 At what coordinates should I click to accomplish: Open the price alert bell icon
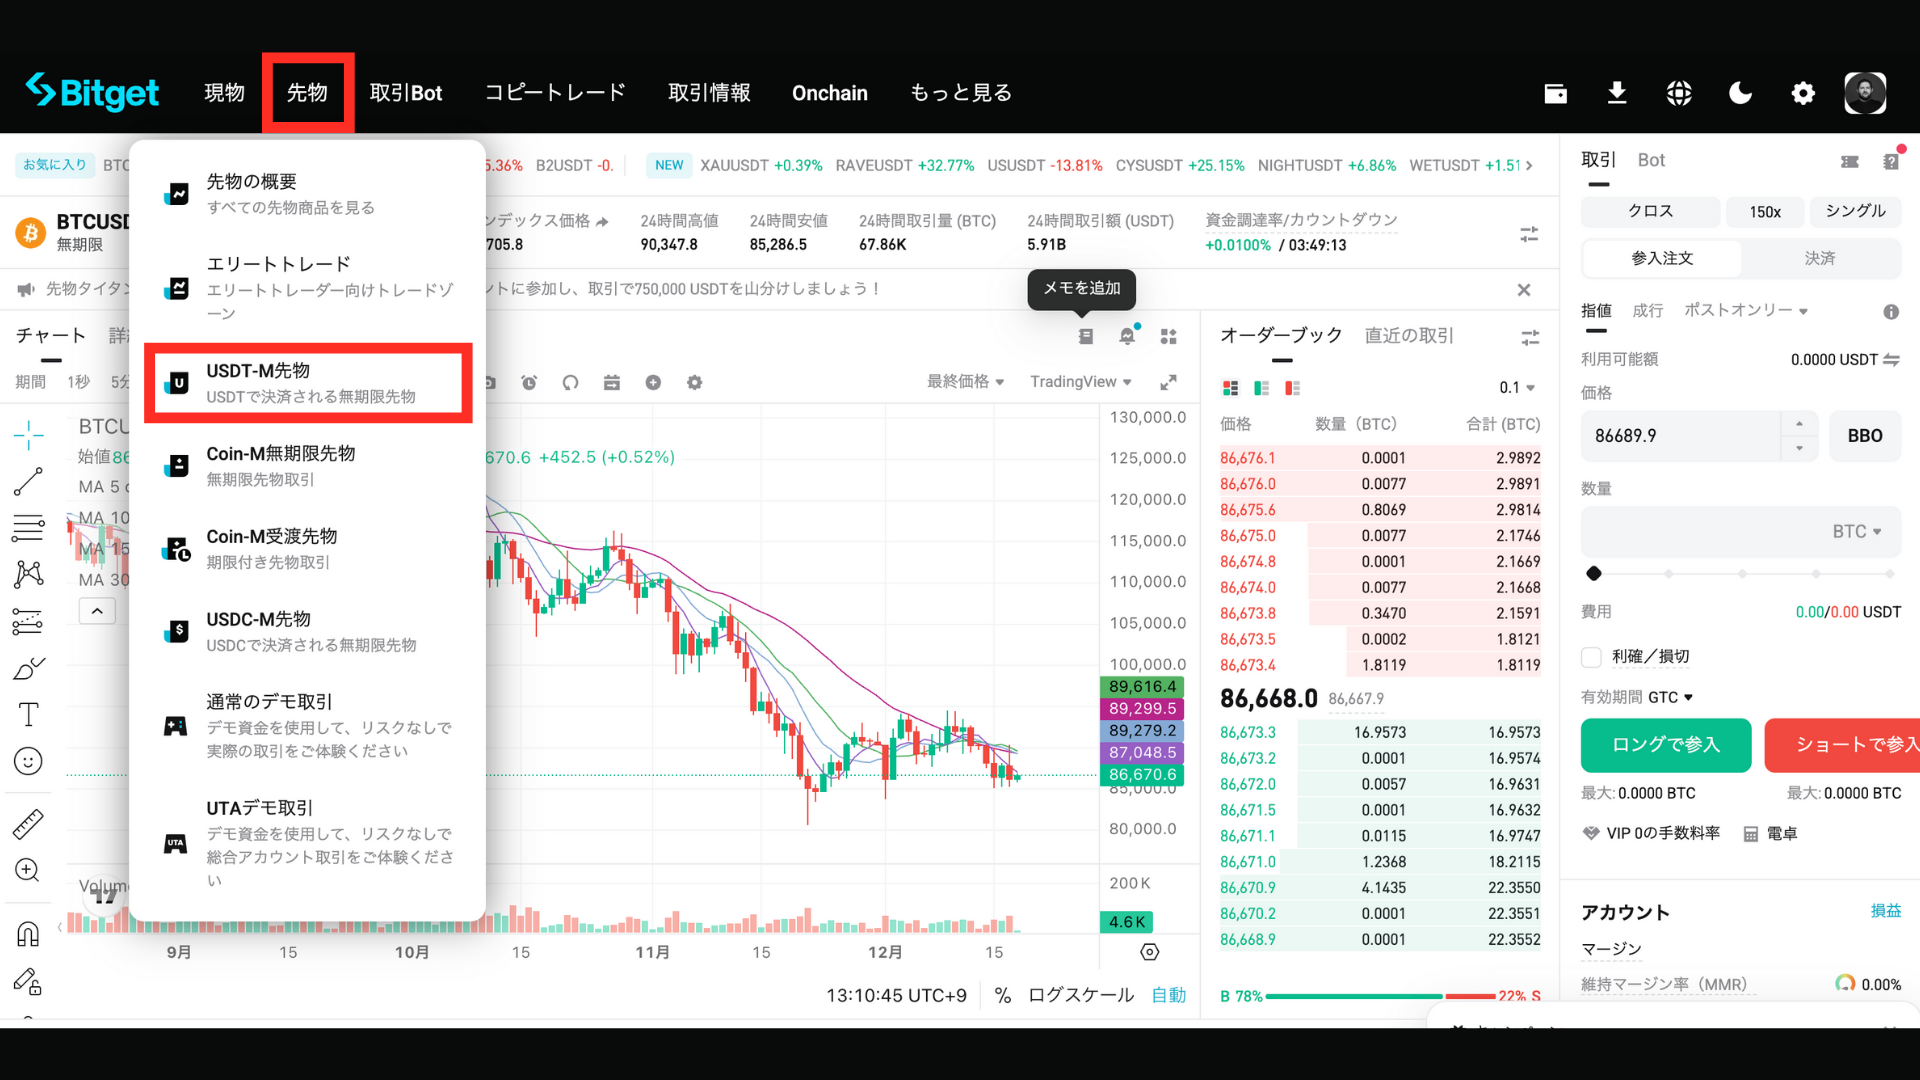click(x=1127, y=337)
